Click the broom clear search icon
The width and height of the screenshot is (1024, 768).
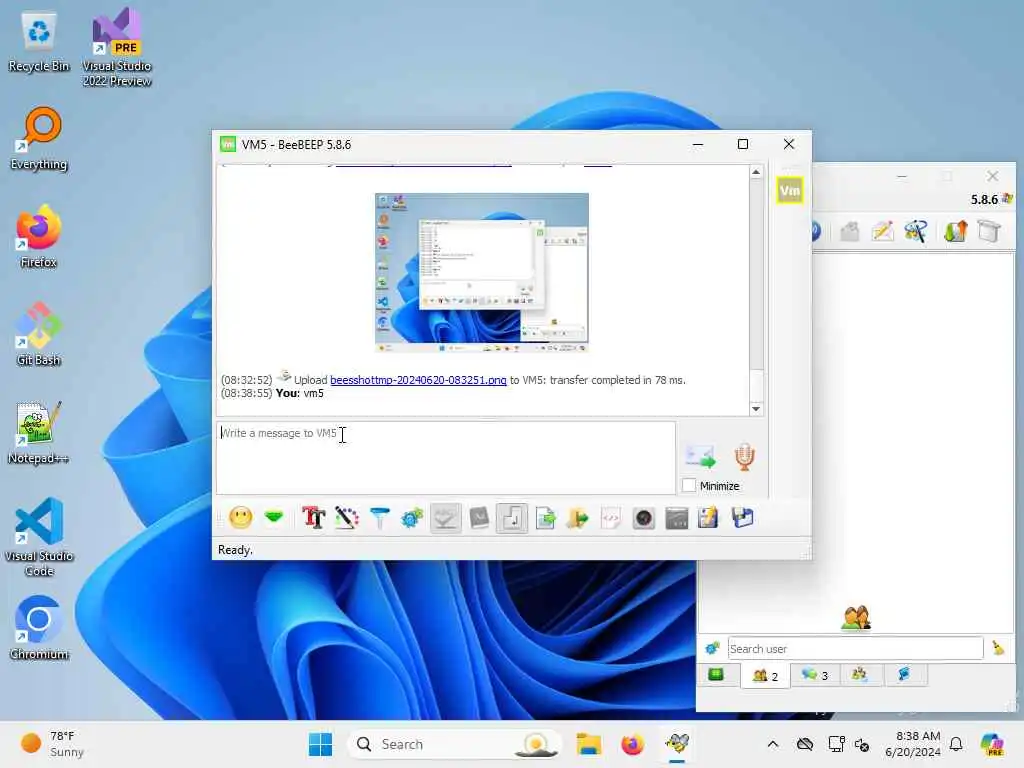coord(998,648)
